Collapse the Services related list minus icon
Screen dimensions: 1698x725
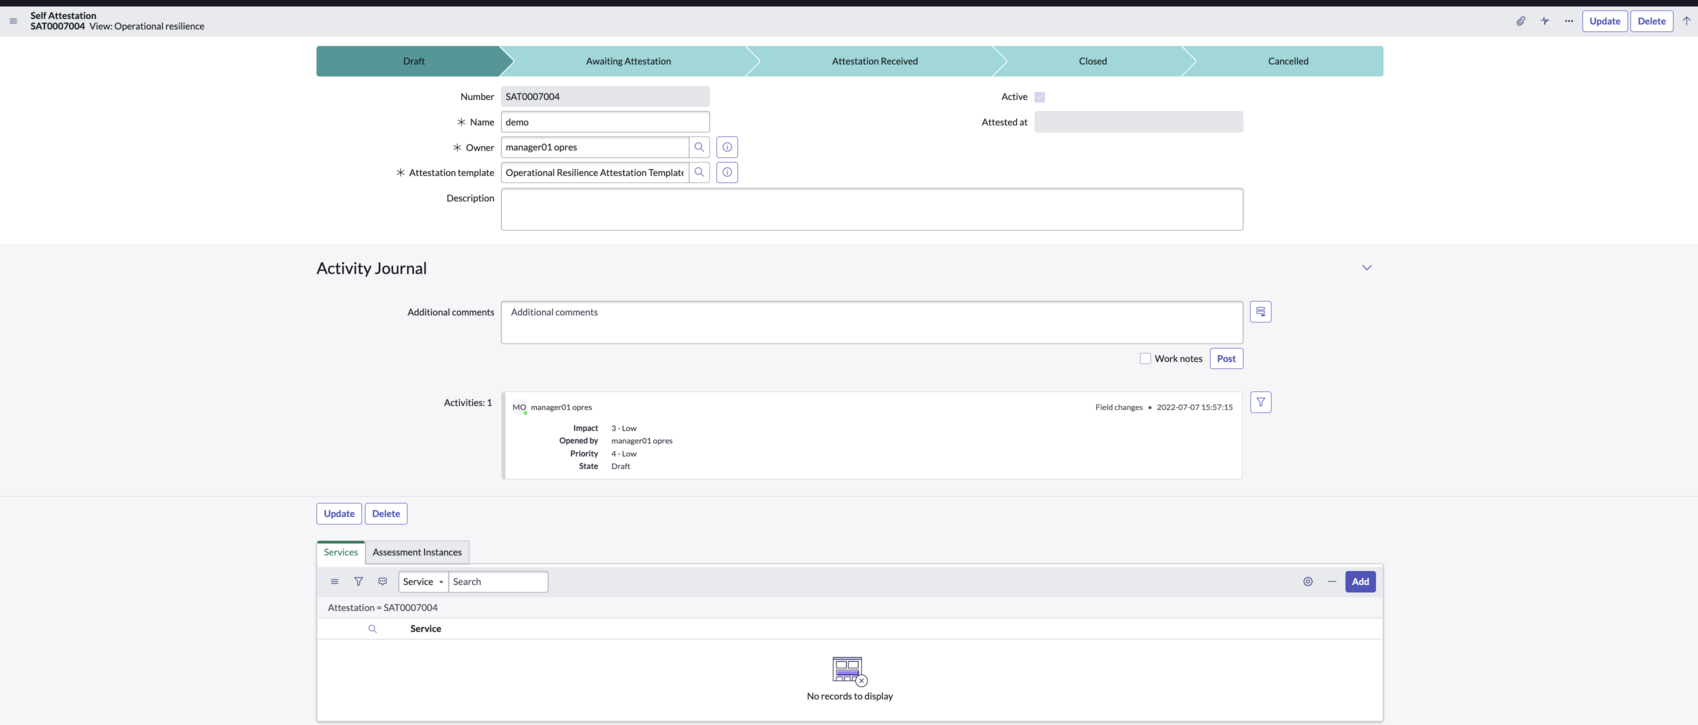pos(1331,582)
